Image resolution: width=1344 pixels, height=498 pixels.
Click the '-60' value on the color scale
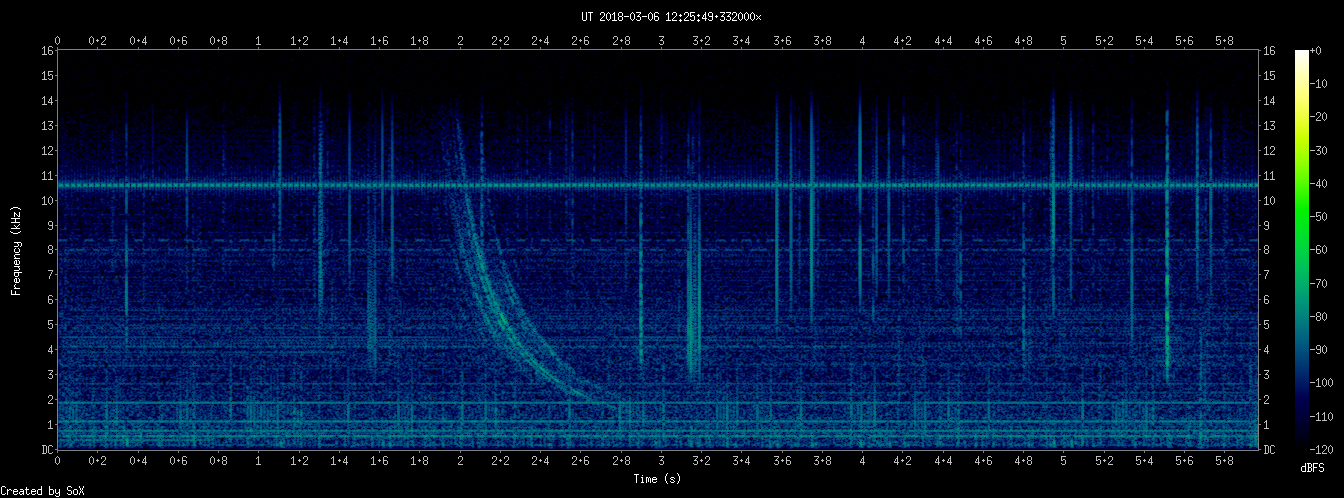pos(1321,250)
